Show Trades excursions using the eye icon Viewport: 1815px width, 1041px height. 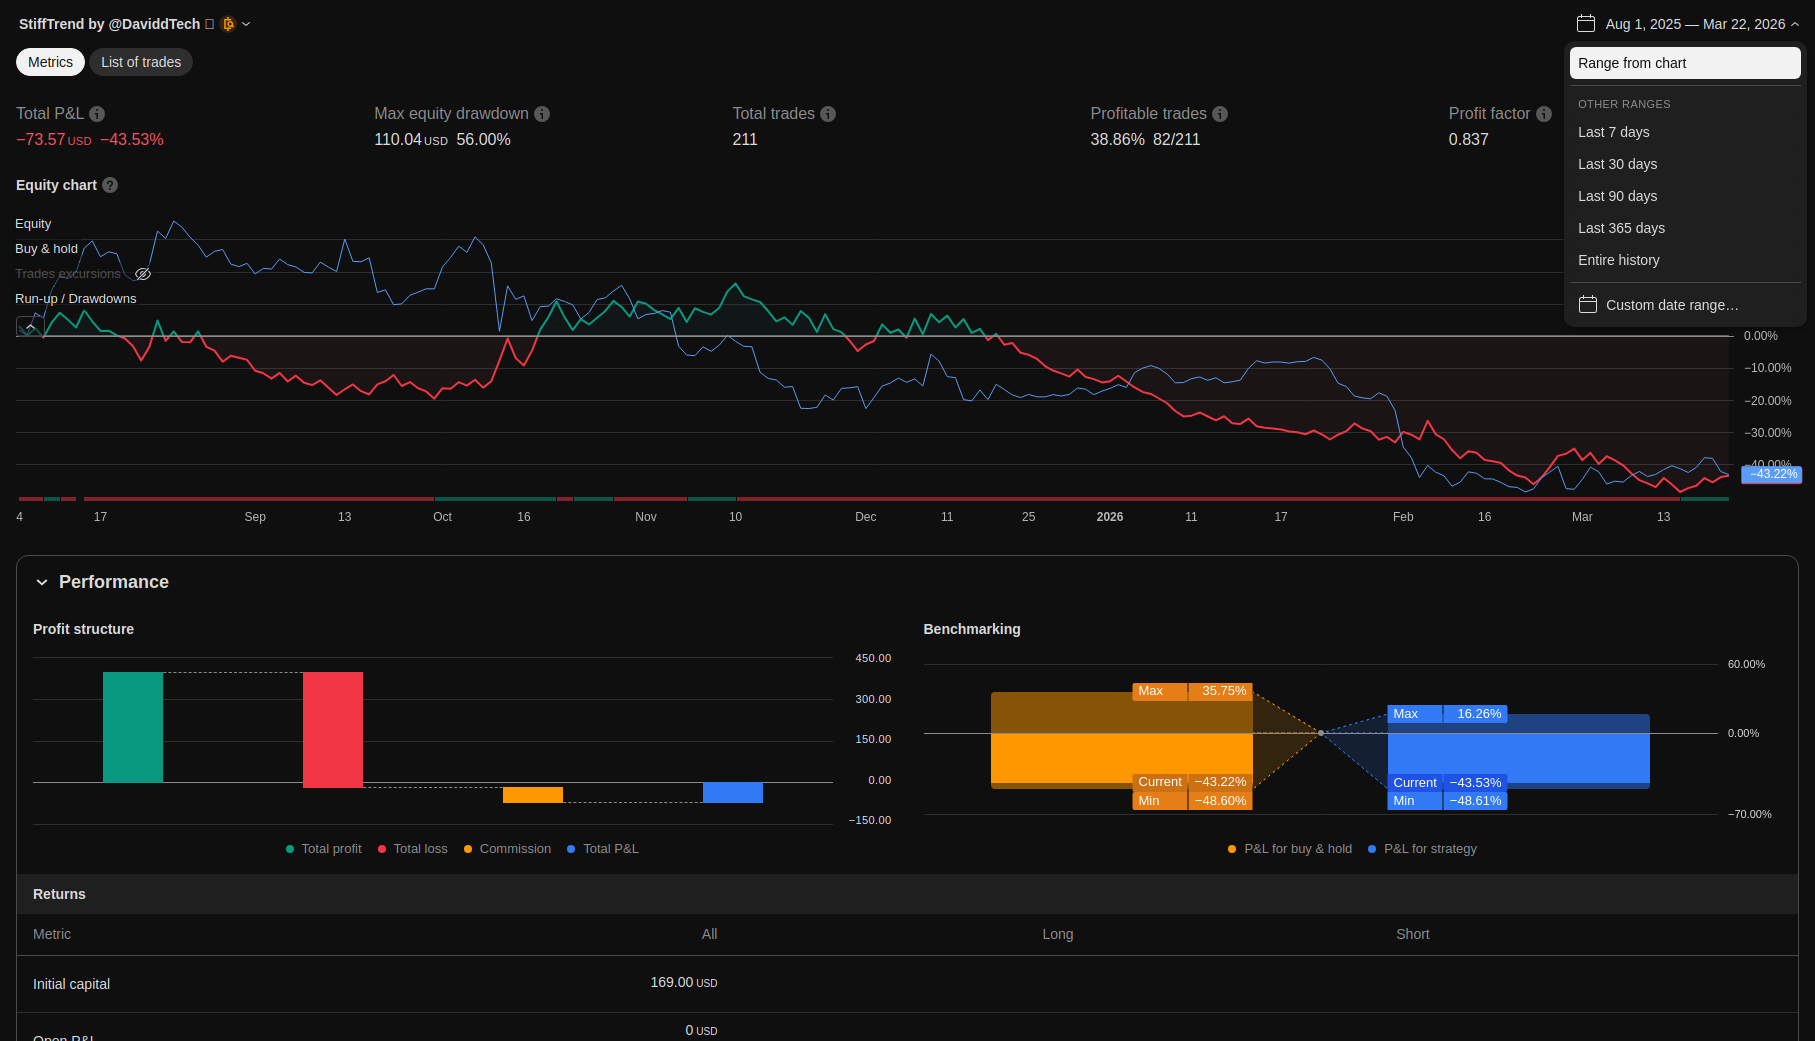pyautogui.click(x=143, y=274)
